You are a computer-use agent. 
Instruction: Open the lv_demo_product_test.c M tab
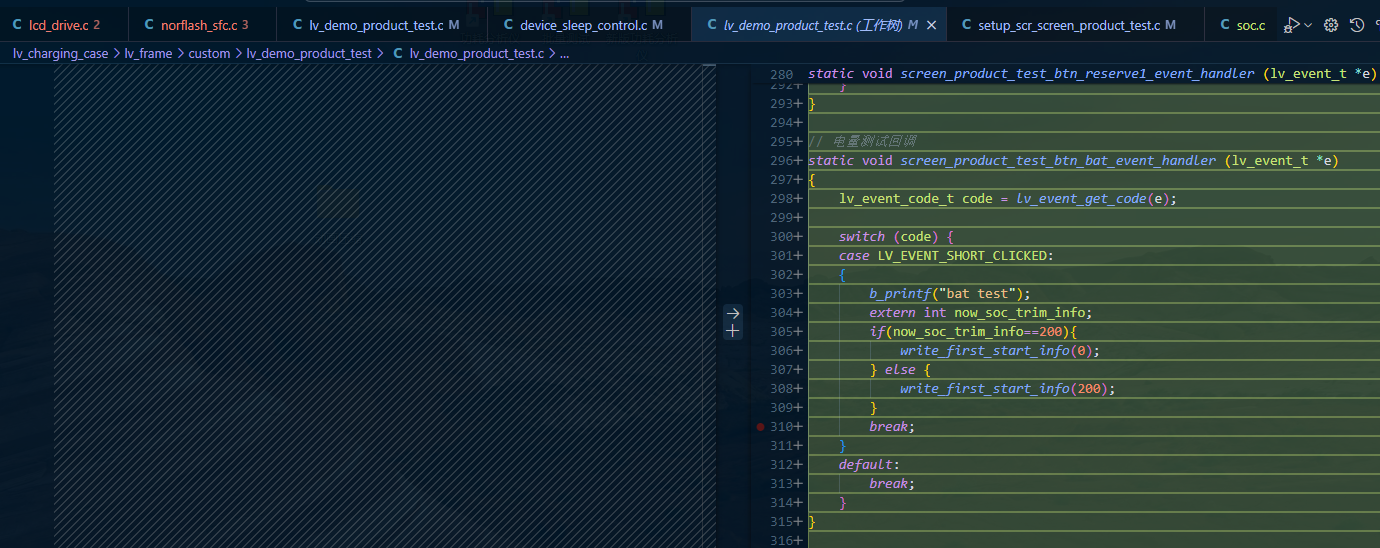pyautogui.click(x=383, y=25)
